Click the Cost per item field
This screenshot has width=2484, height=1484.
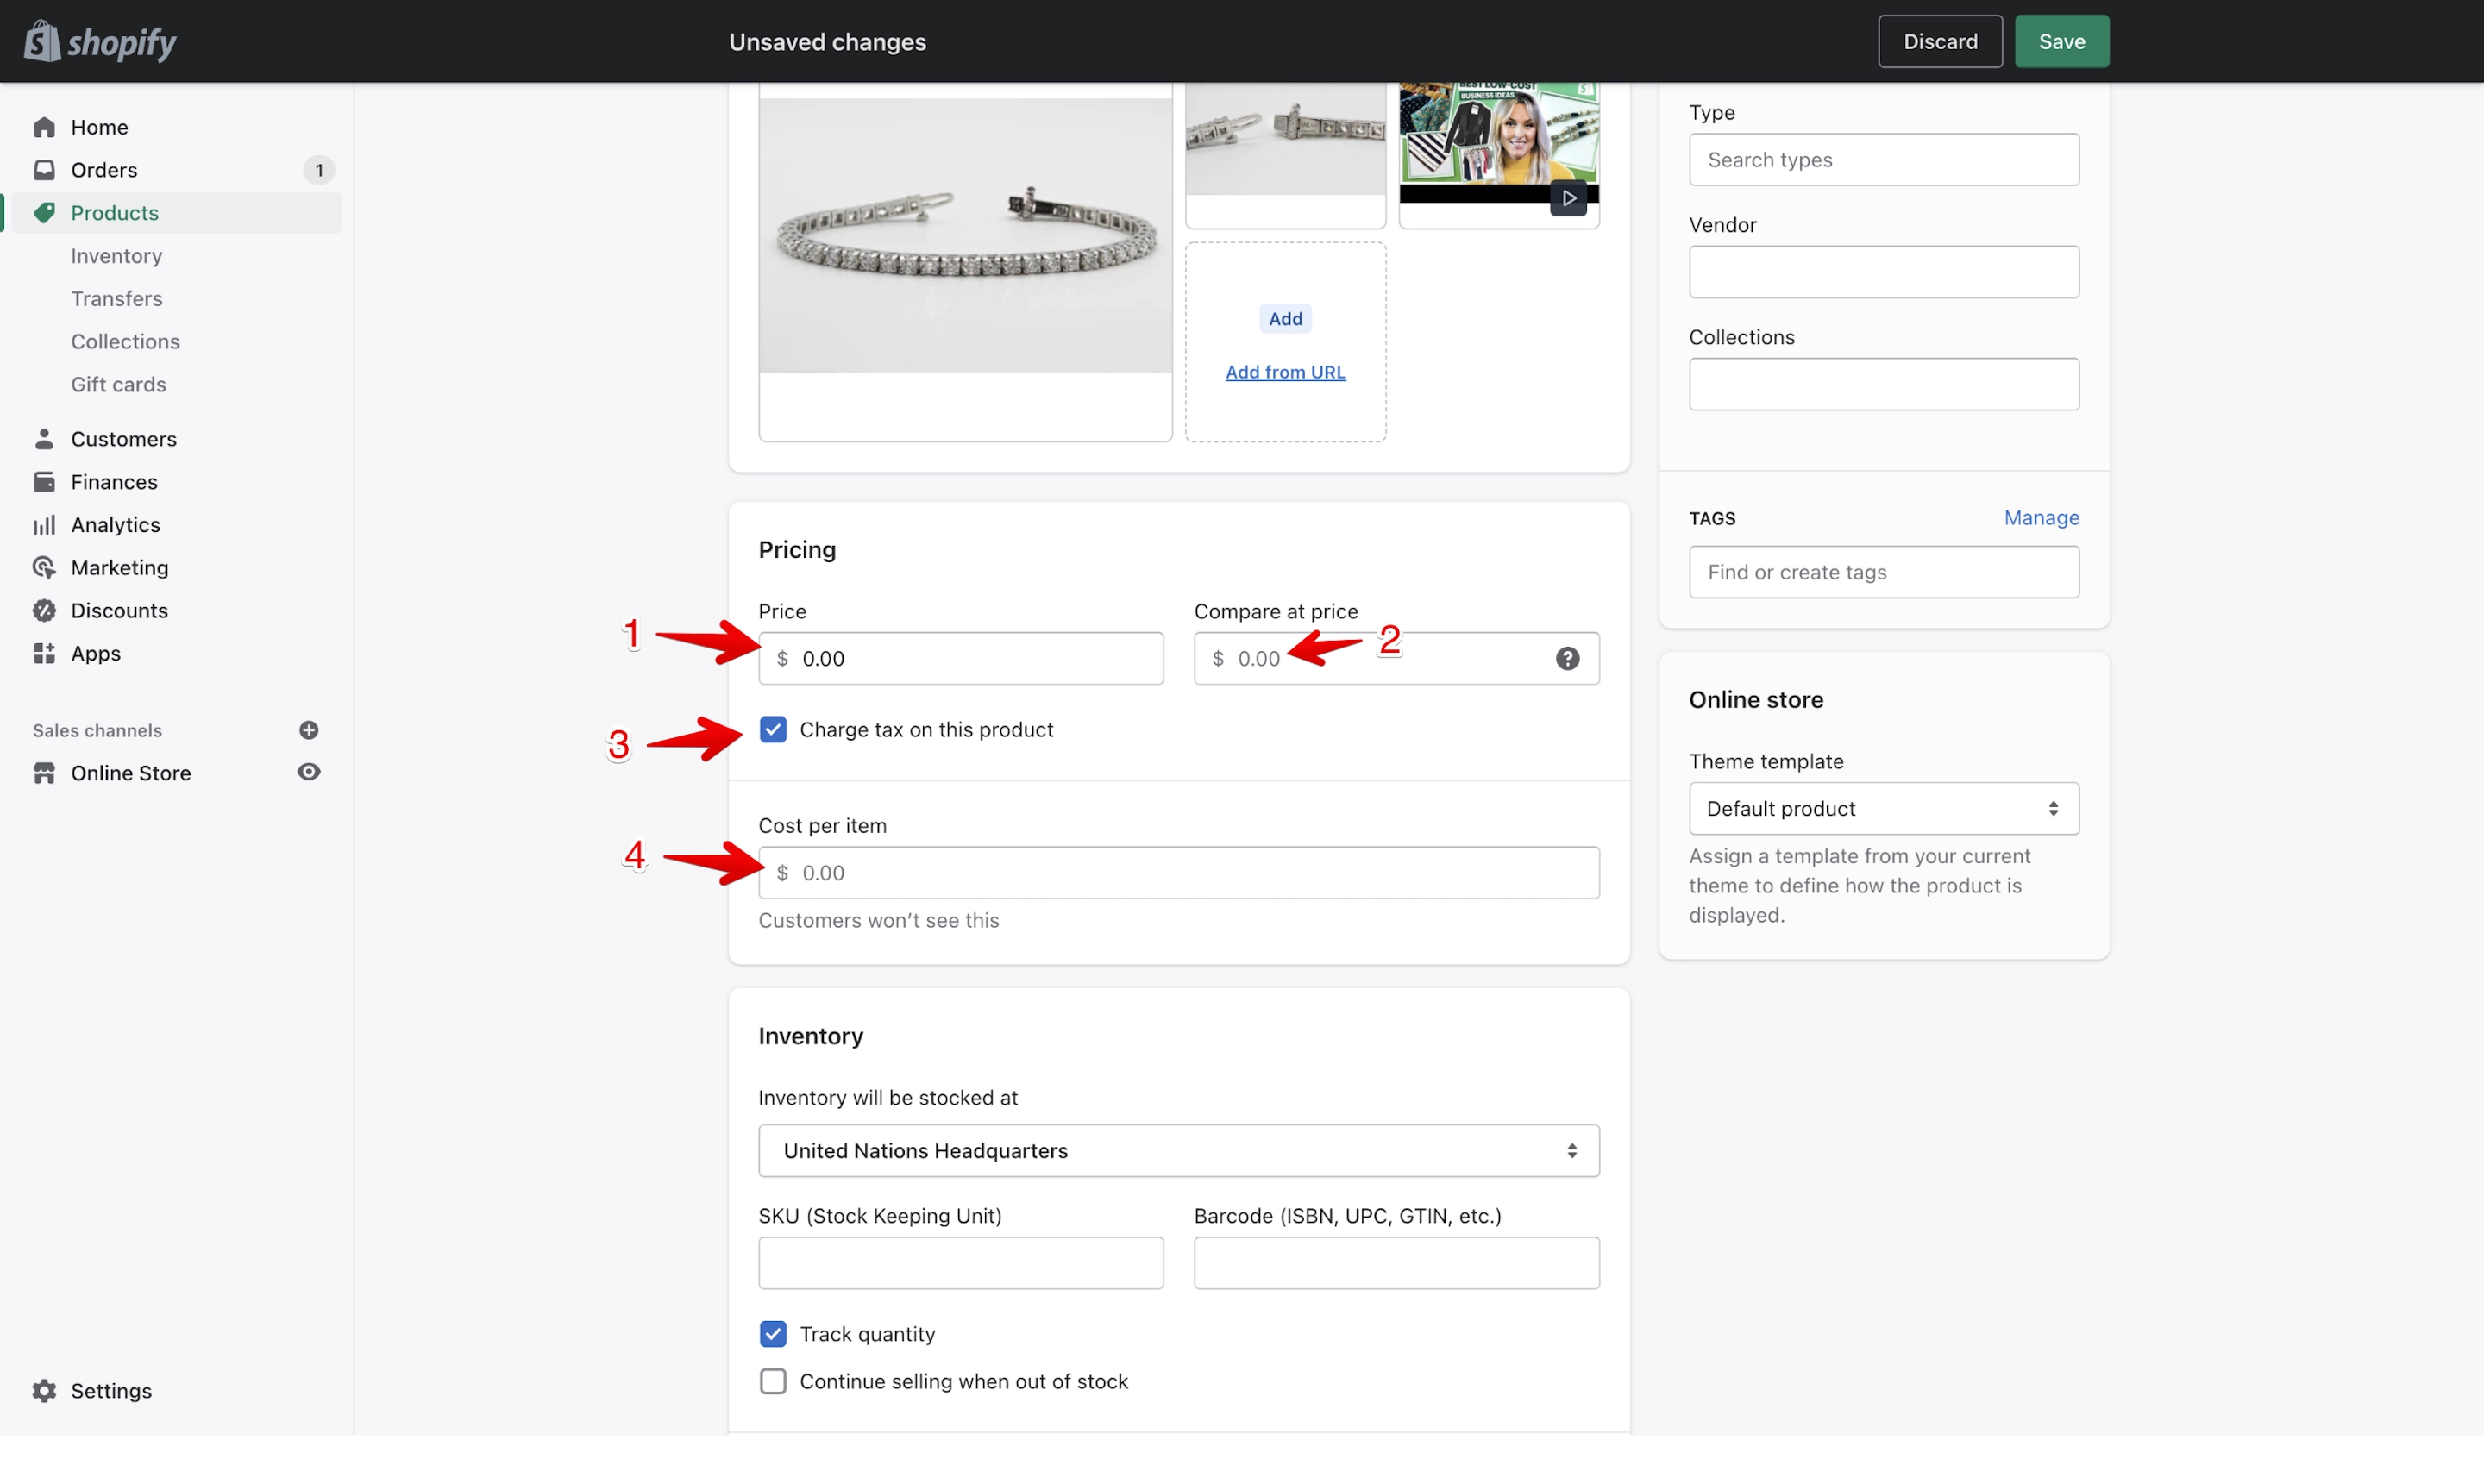(x=1178, y=873)
